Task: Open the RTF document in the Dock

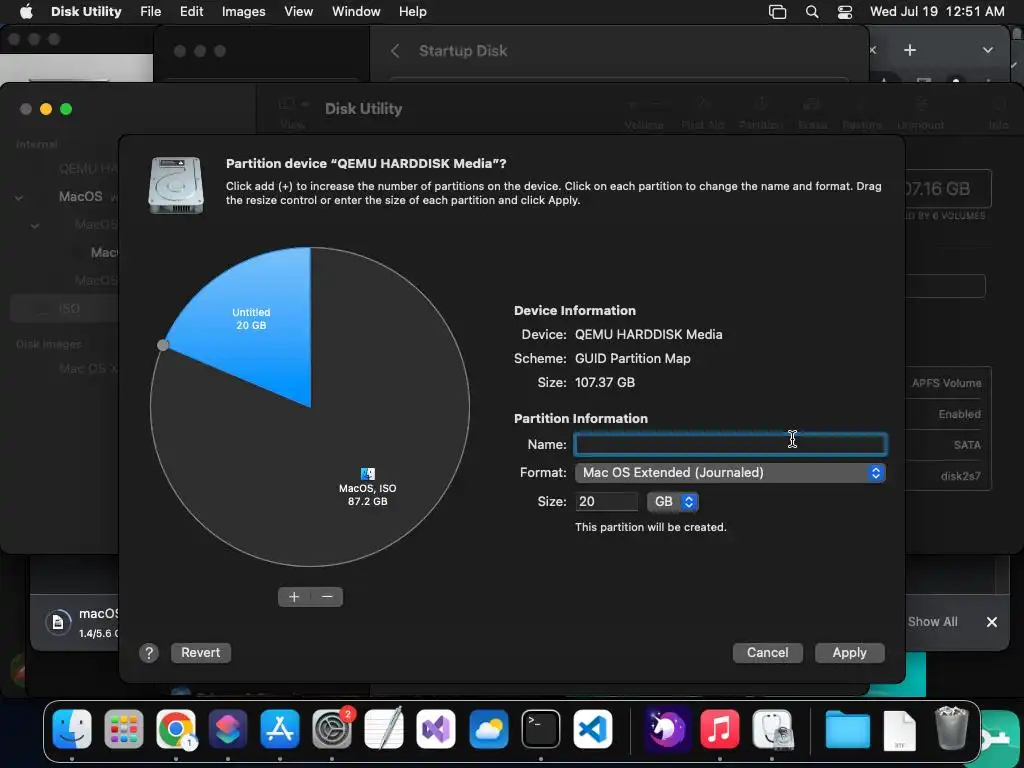Action: pos(899,730)
